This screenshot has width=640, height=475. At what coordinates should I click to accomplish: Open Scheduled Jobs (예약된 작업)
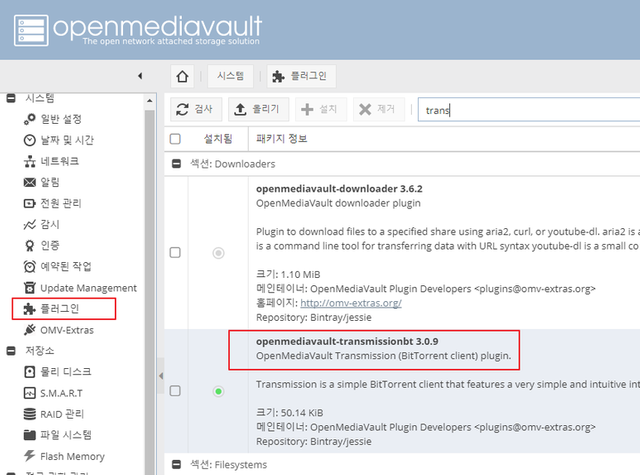click(57, 266)
